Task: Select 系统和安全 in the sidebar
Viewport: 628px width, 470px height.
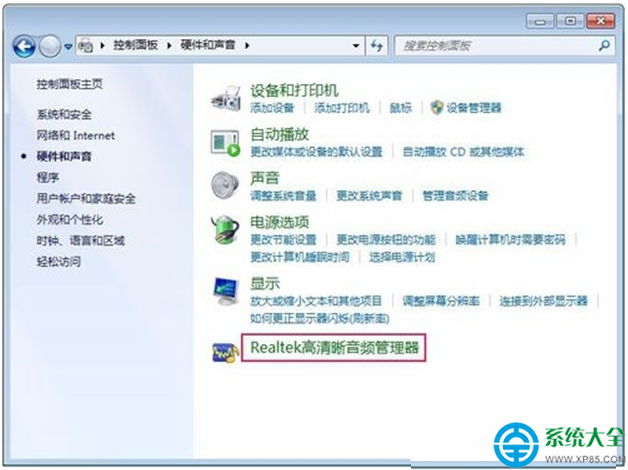Action: pos(64,114)
